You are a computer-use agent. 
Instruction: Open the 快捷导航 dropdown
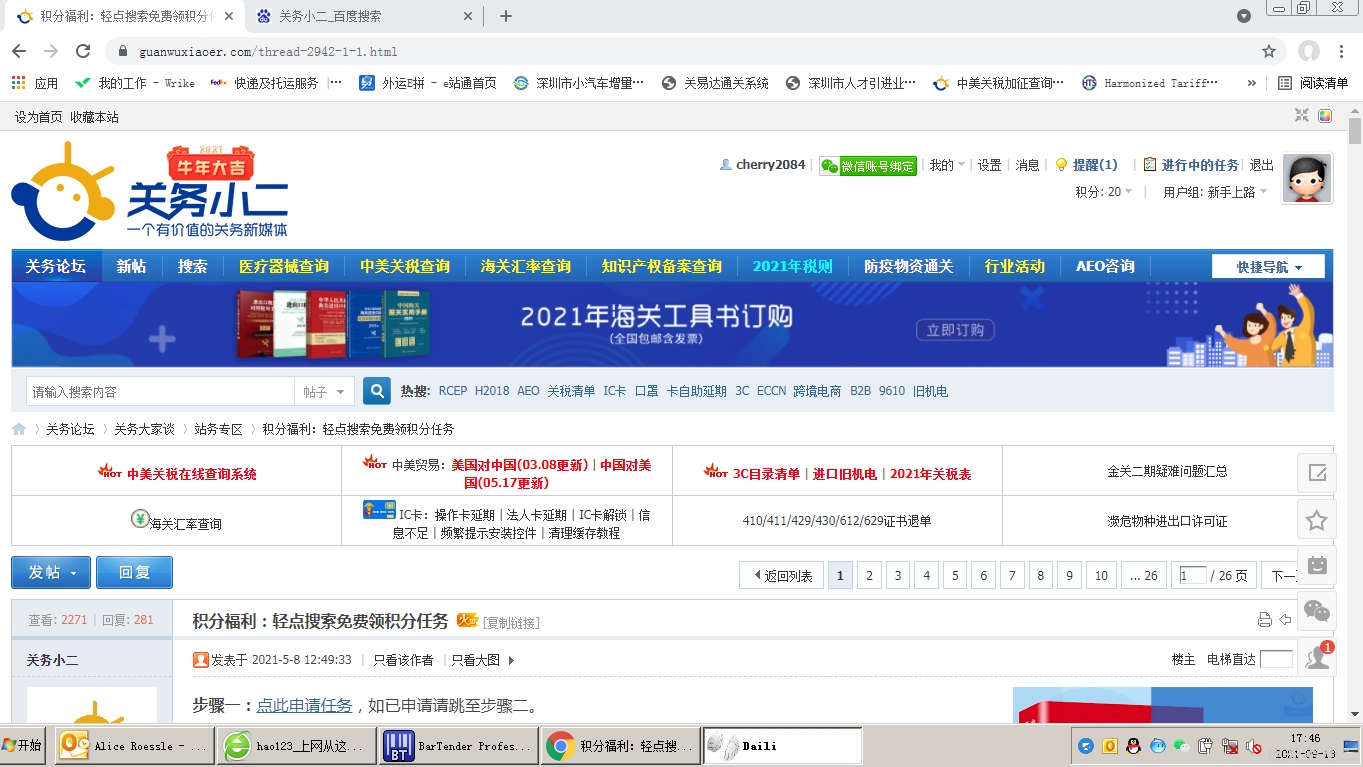pos(1268,267)
